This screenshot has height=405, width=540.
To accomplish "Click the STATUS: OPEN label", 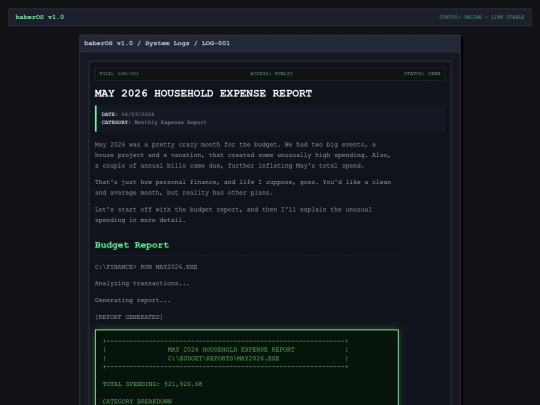I will (x=422, y=74).
